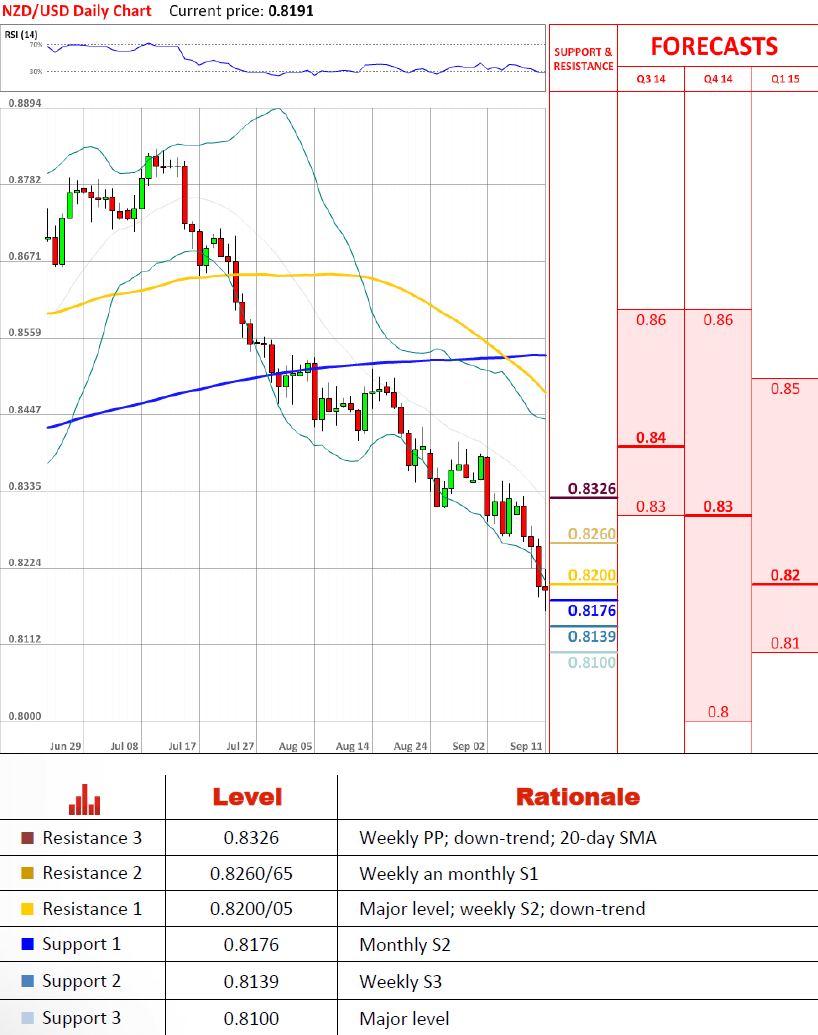Click the 0.8100 support level label beside chart
Image resolution: width=818 pixels, height=1035 pixels.
click(592, 662)
